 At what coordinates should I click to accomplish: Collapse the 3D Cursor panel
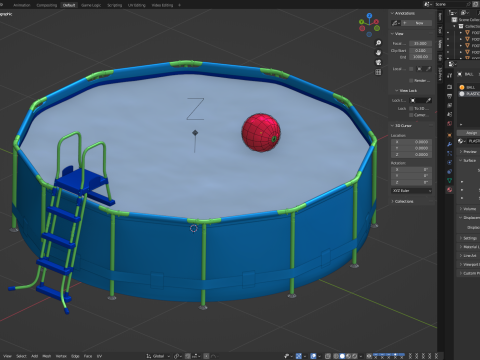coord(392,125)
